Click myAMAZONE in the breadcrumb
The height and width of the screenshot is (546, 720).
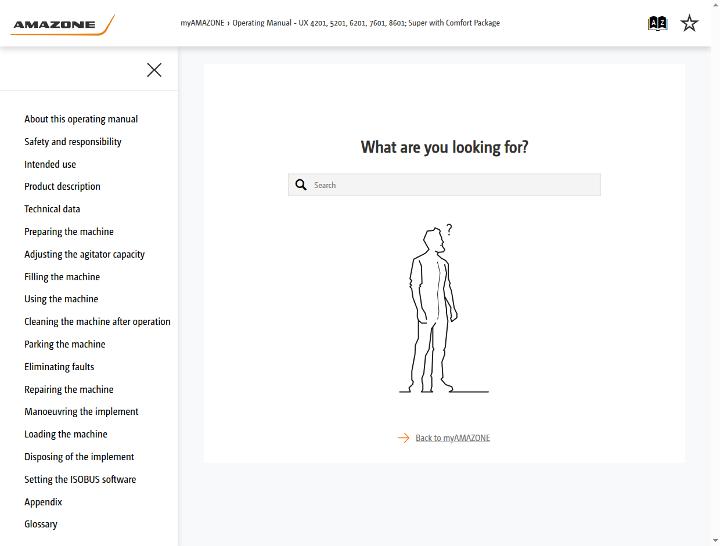pos(202,23)
